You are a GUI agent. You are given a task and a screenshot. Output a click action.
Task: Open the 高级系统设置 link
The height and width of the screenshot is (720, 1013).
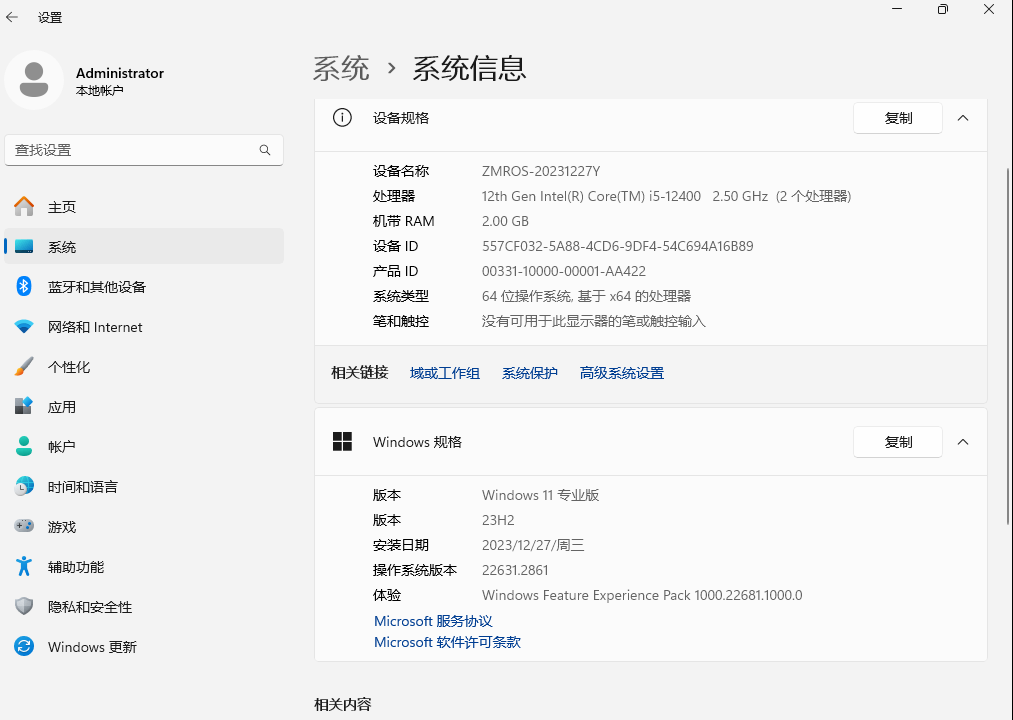(x=621, y=373)
